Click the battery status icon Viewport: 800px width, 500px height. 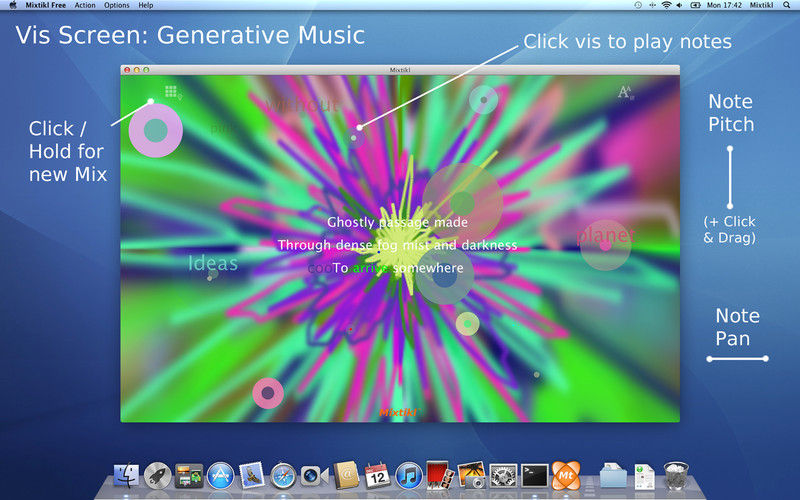point(695,5)
